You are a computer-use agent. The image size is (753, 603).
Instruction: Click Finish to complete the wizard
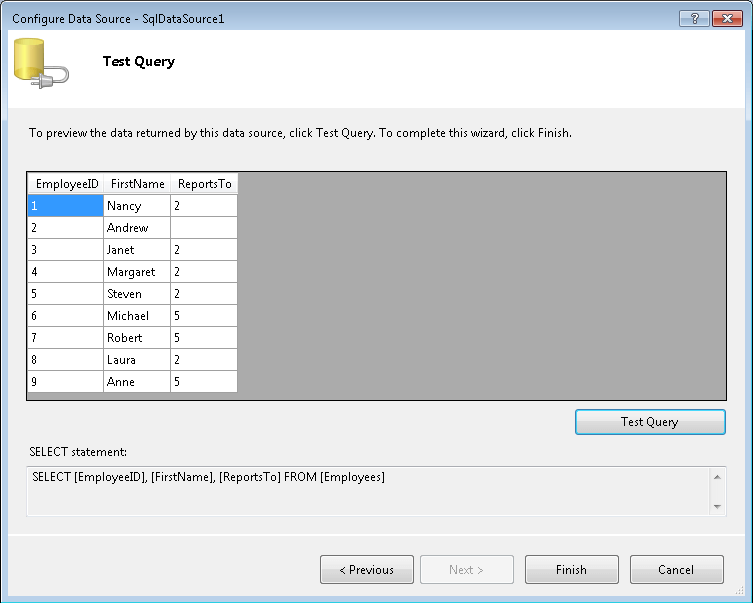coord(571,569)
